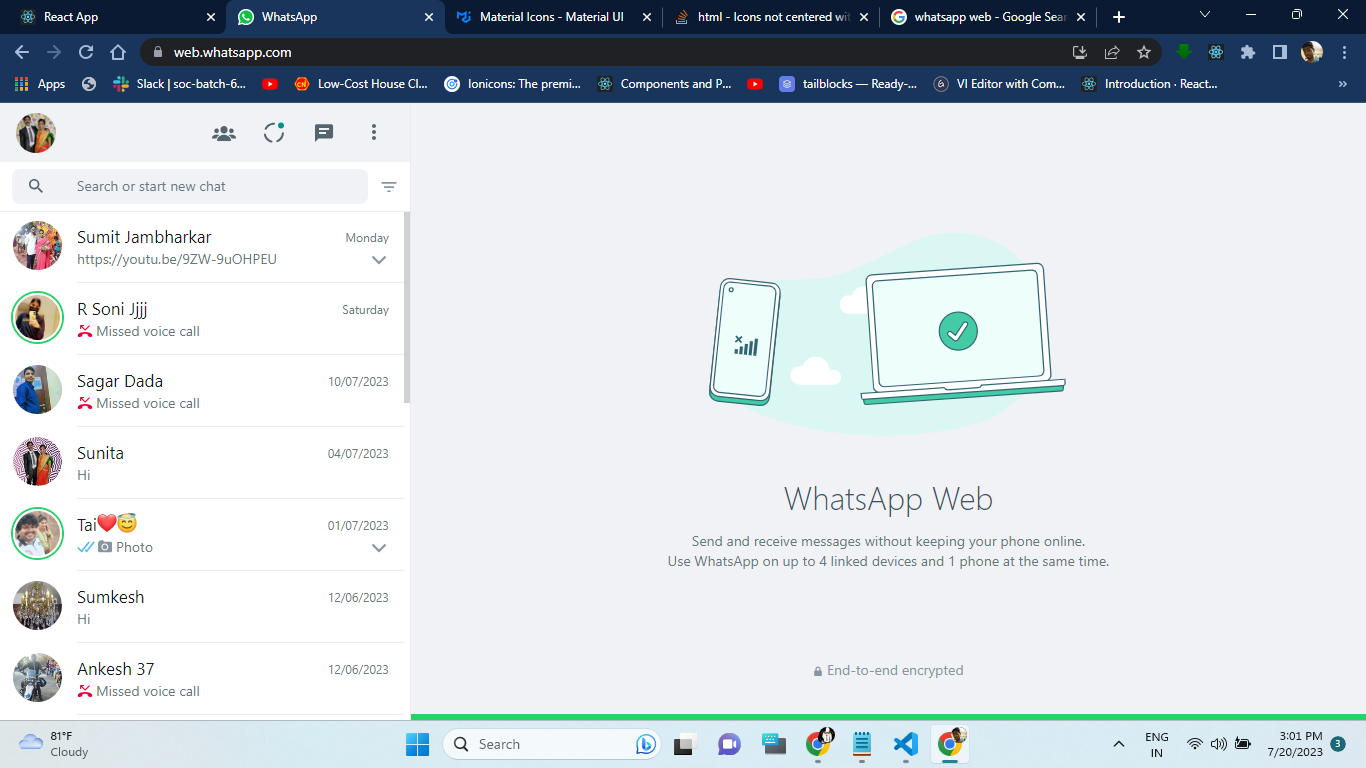Open the React Developer Tools extension icon
This screenshot has width=1366, height=768.
[1216, 52]
